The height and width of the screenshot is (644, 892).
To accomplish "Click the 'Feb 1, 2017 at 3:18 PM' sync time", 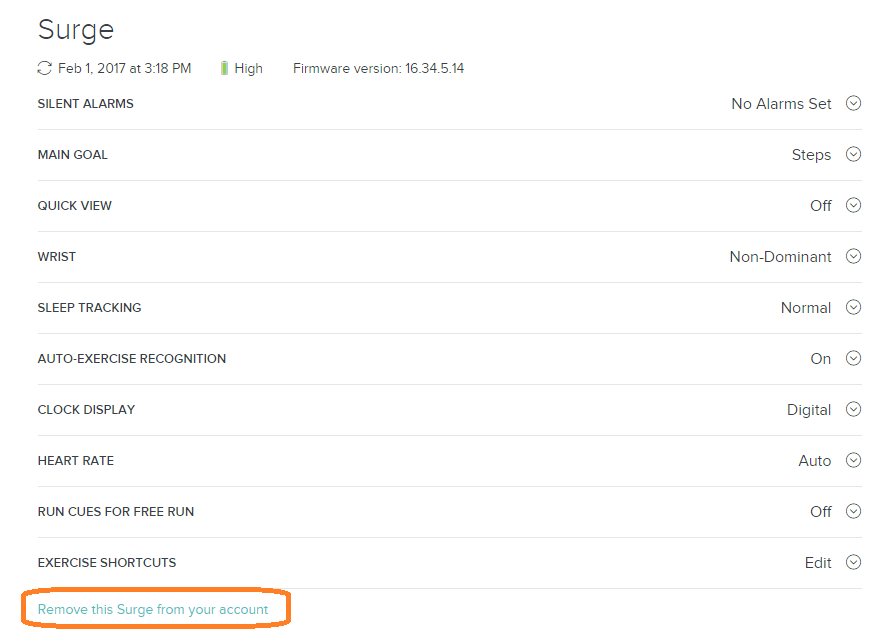I will 125,68.
